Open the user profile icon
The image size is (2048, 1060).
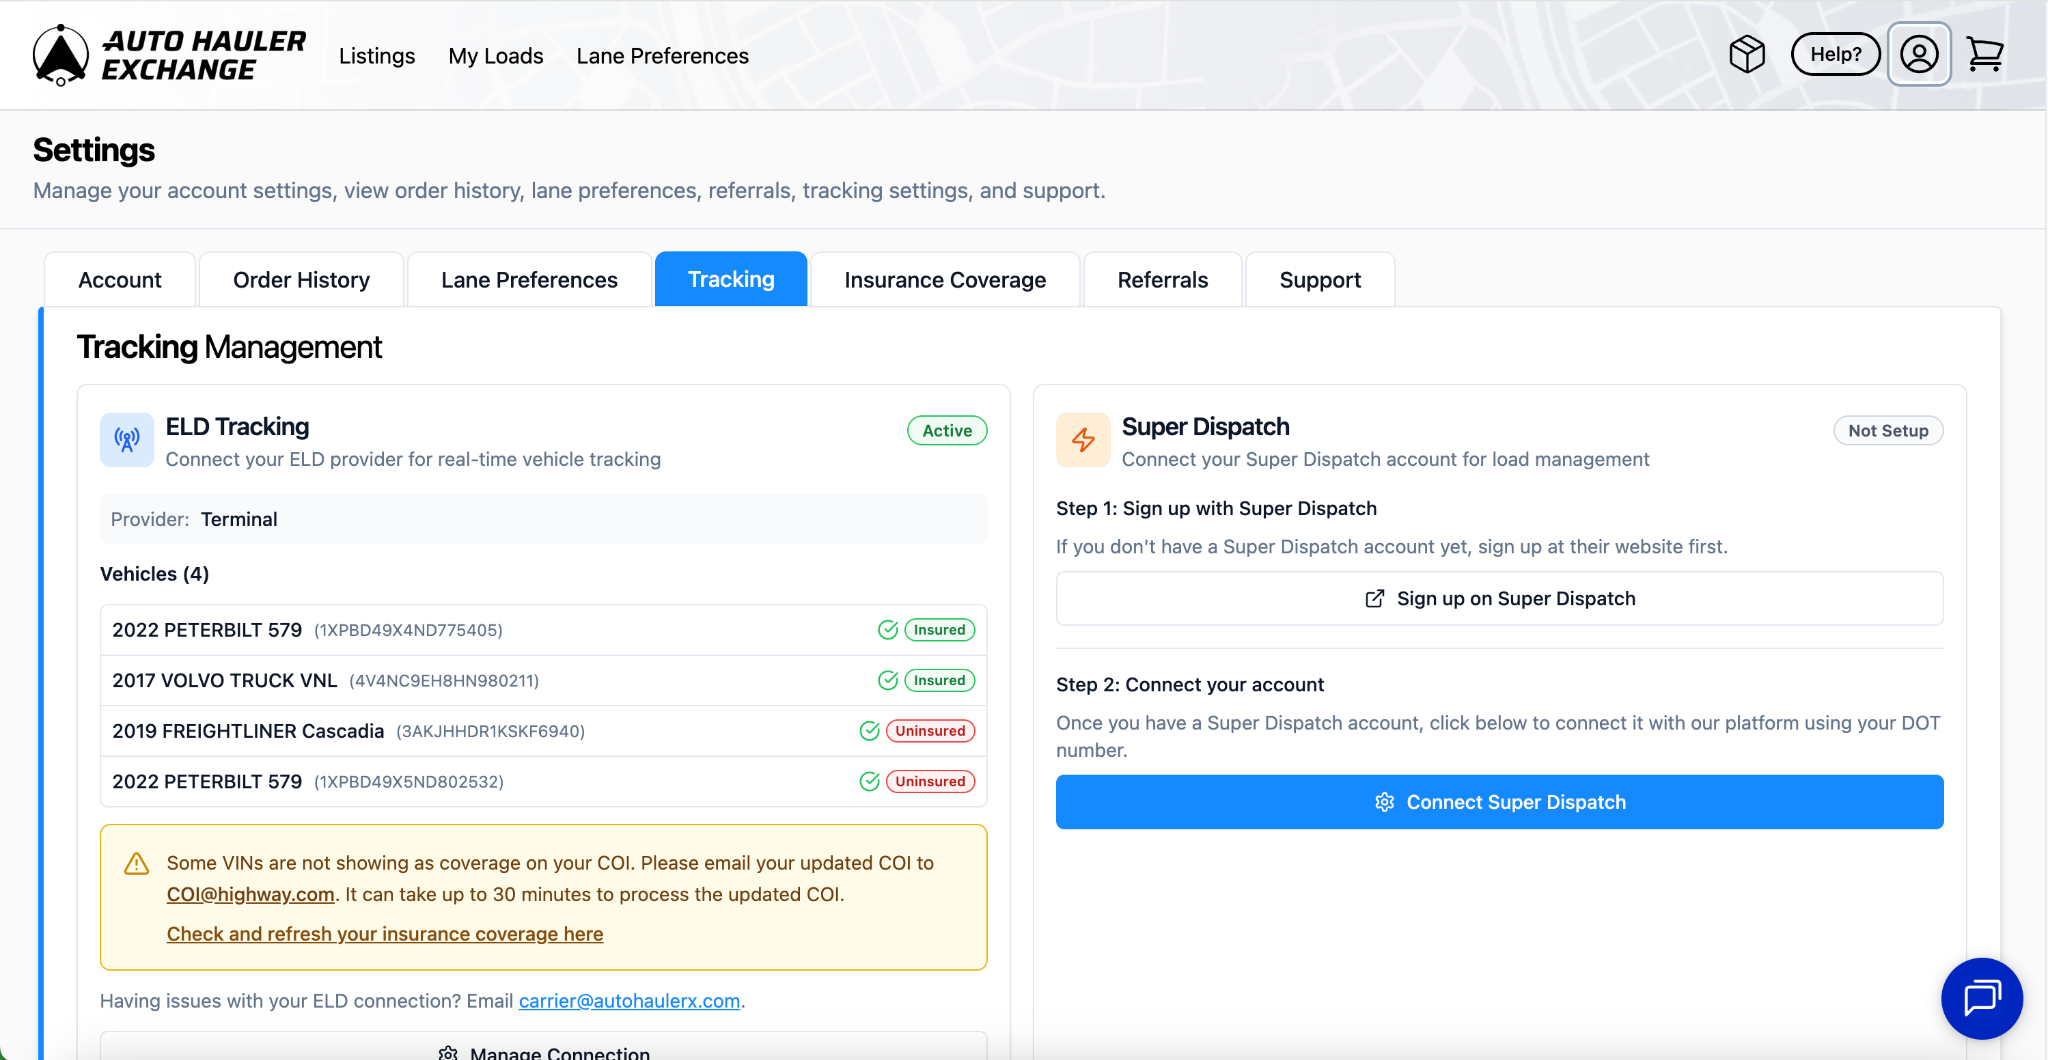coord(1918,54)
